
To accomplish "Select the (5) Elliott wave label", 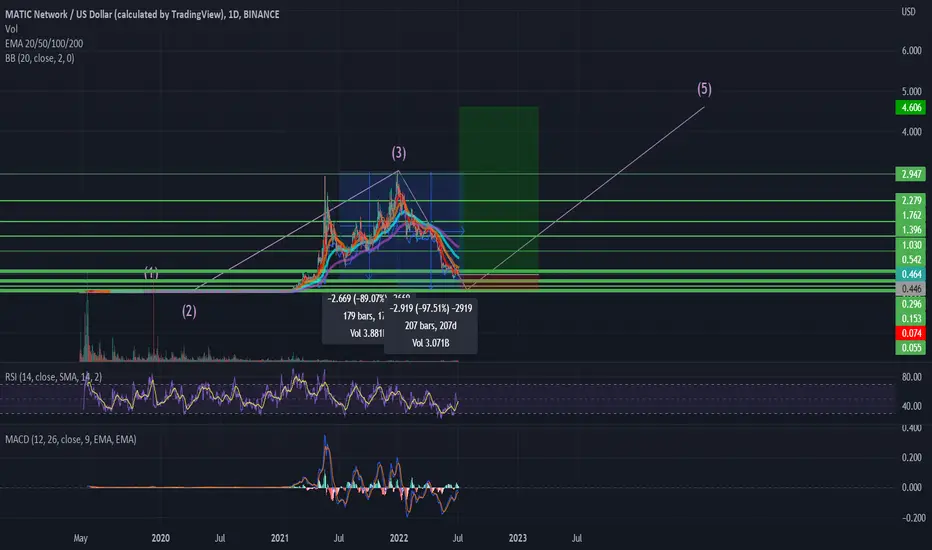I will [x=704, y=89].
